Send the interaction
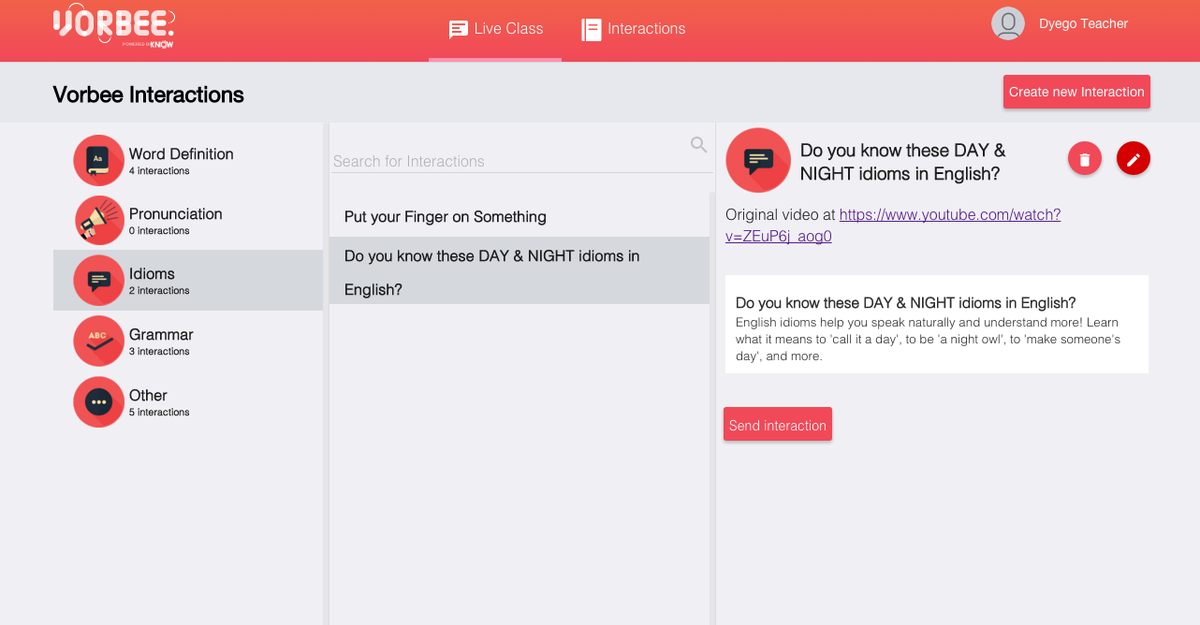 [778, 425]
